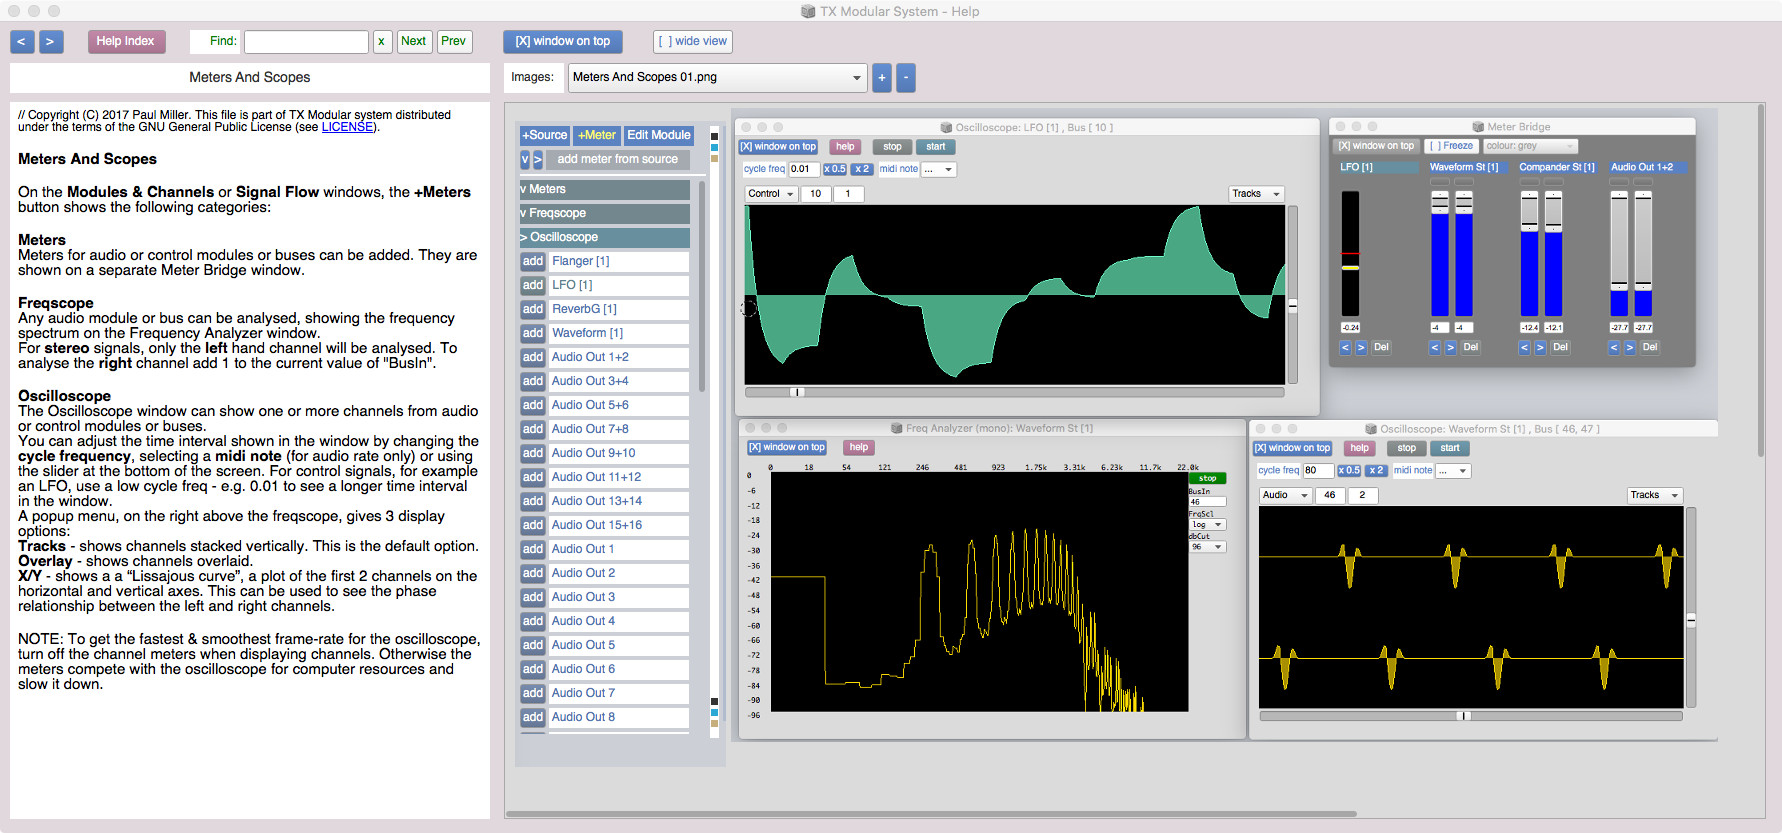Open the Help Index
The width and height of the screenshot is (1782, 833).
[125, 42]
